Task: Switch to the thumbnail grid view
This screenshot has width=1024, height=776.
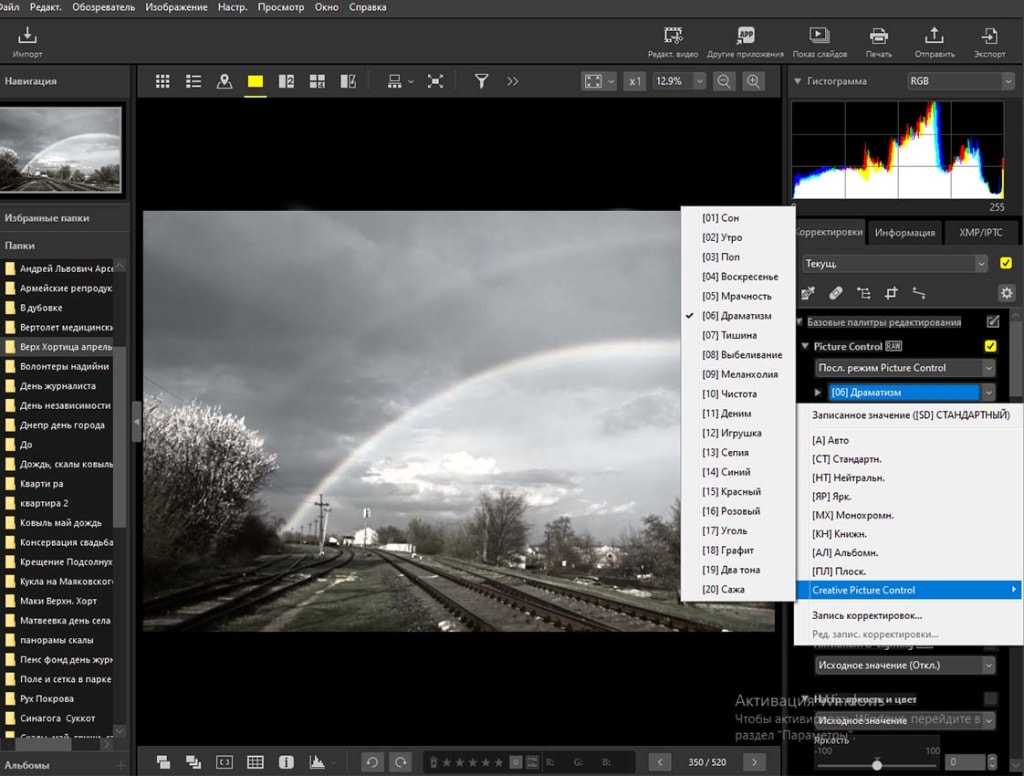Action: (163, 81)
